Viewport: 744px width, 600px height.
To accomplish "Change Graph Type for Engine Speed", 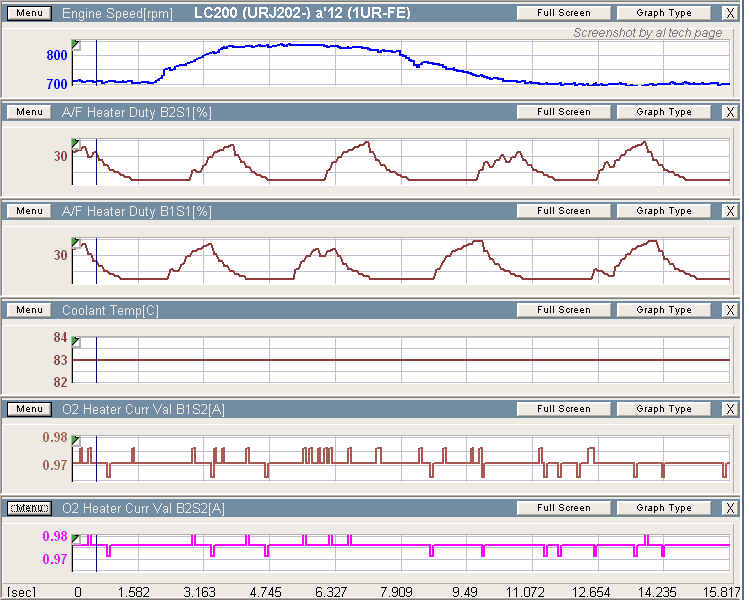I will 664,13.
